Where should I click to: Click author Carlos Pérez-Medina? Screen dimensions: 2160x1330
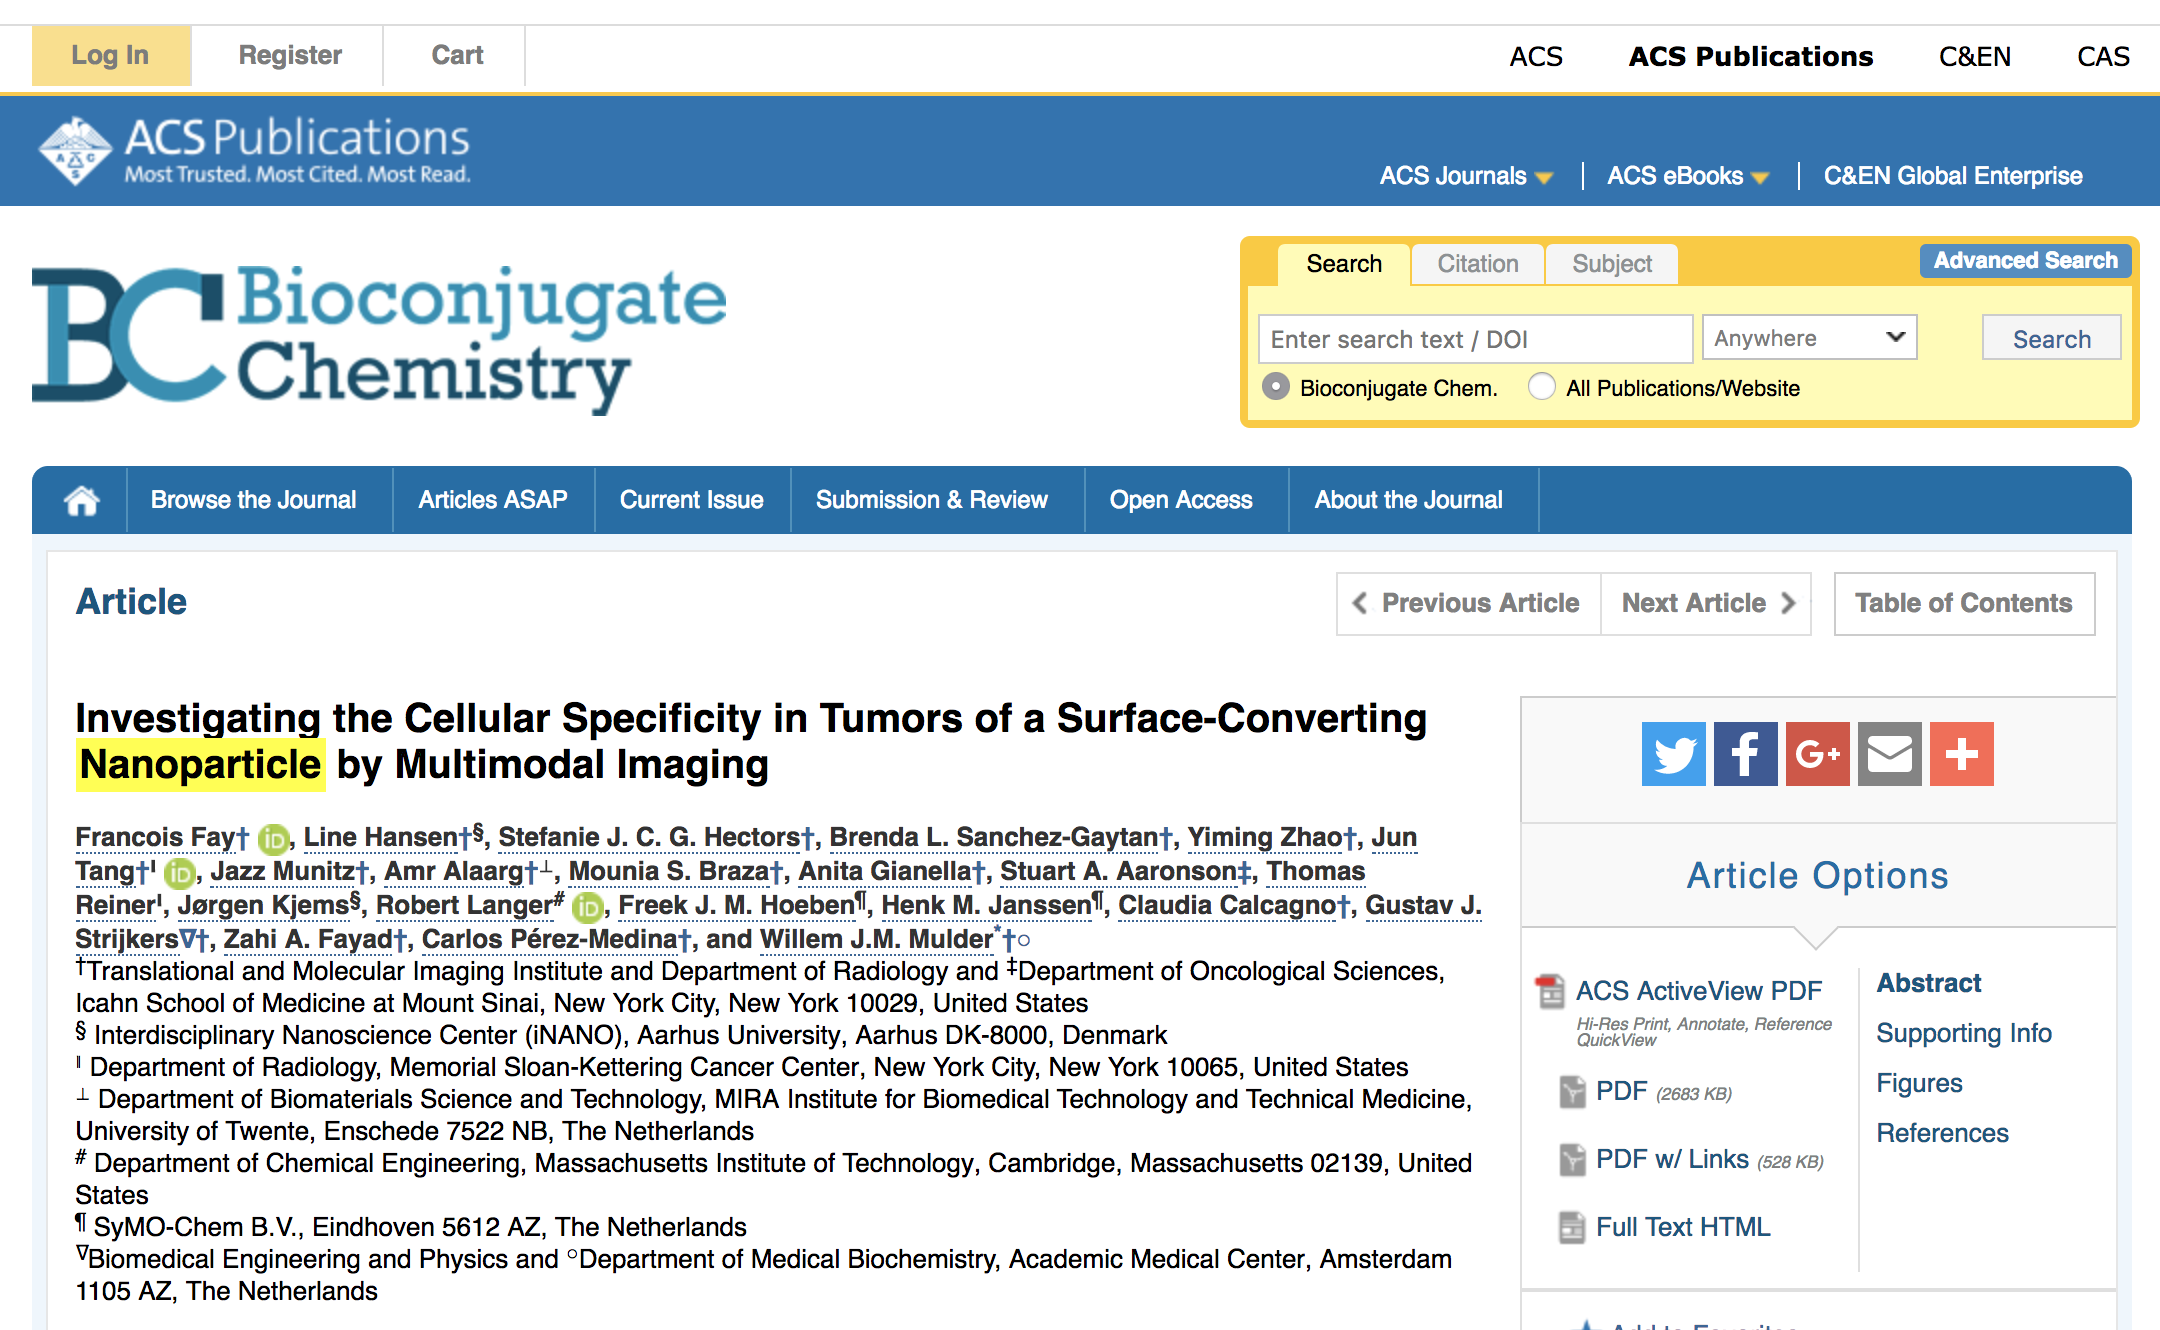(549, 939)
